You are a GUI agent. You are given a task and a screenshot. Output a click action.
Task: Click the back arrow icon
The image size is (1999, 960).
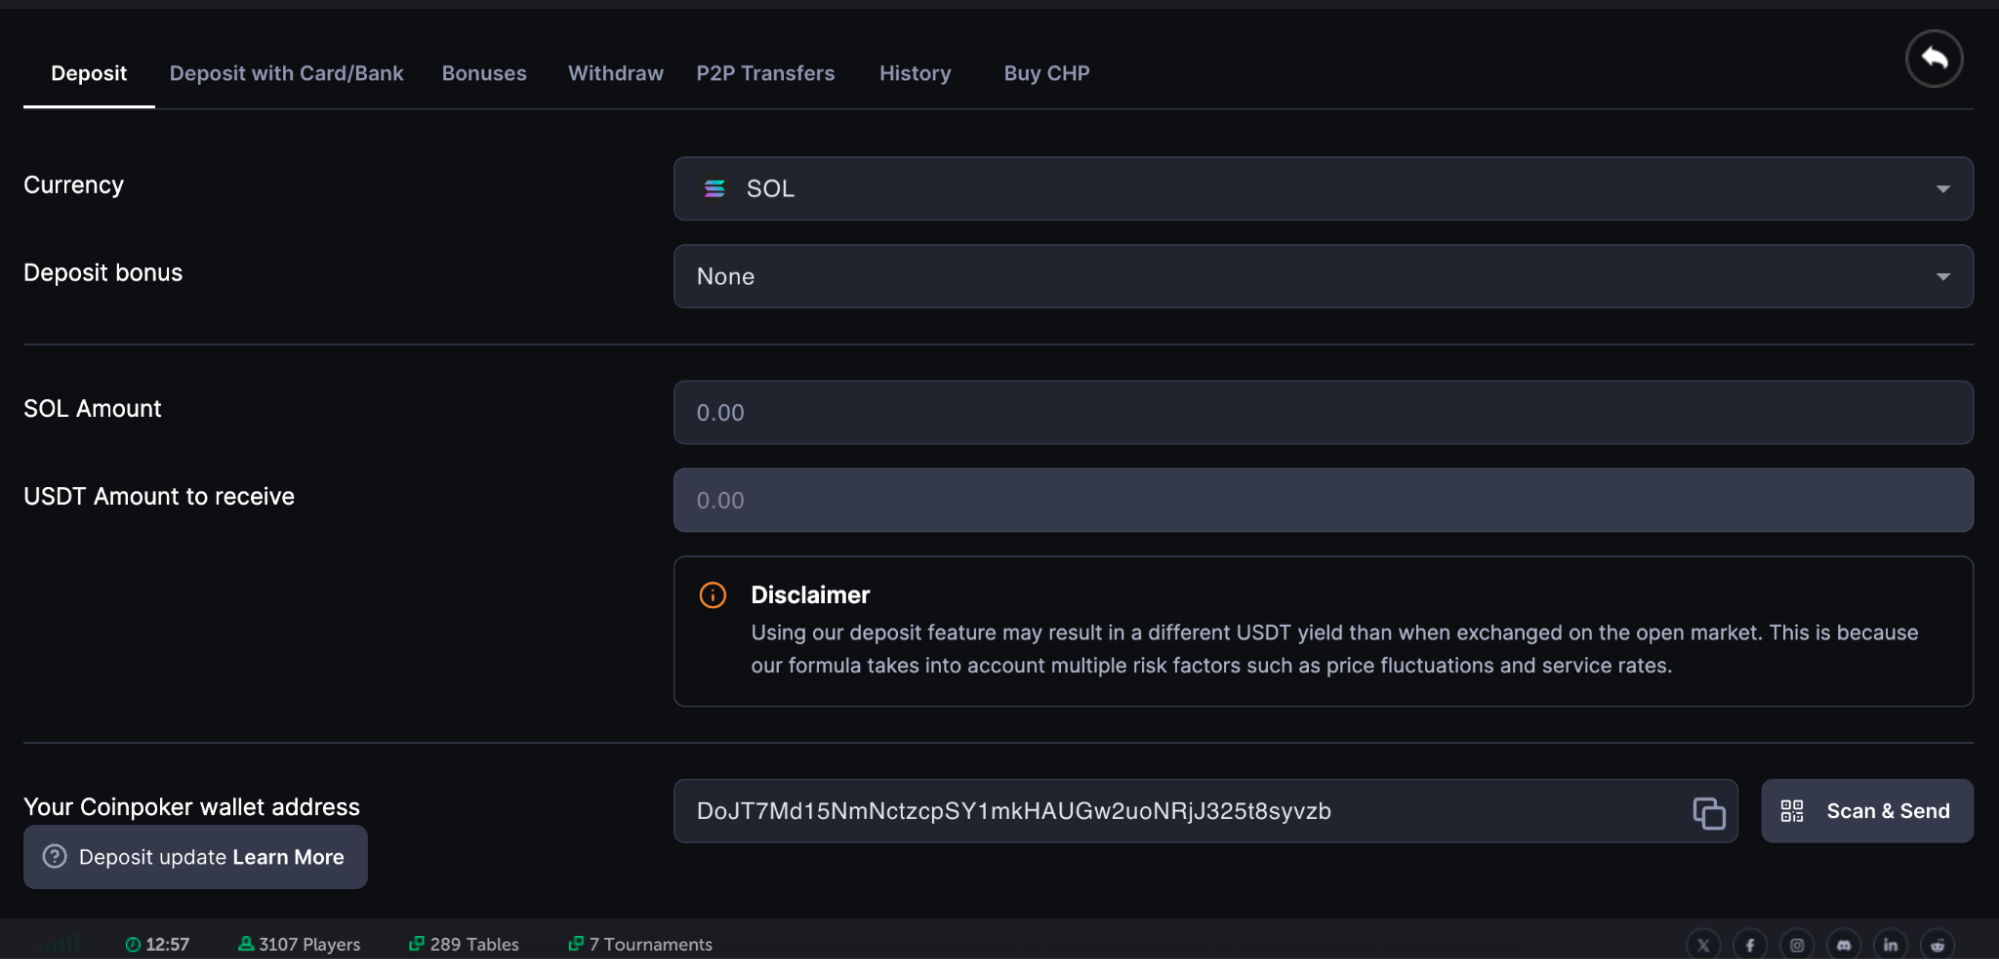pos(1933,59)
